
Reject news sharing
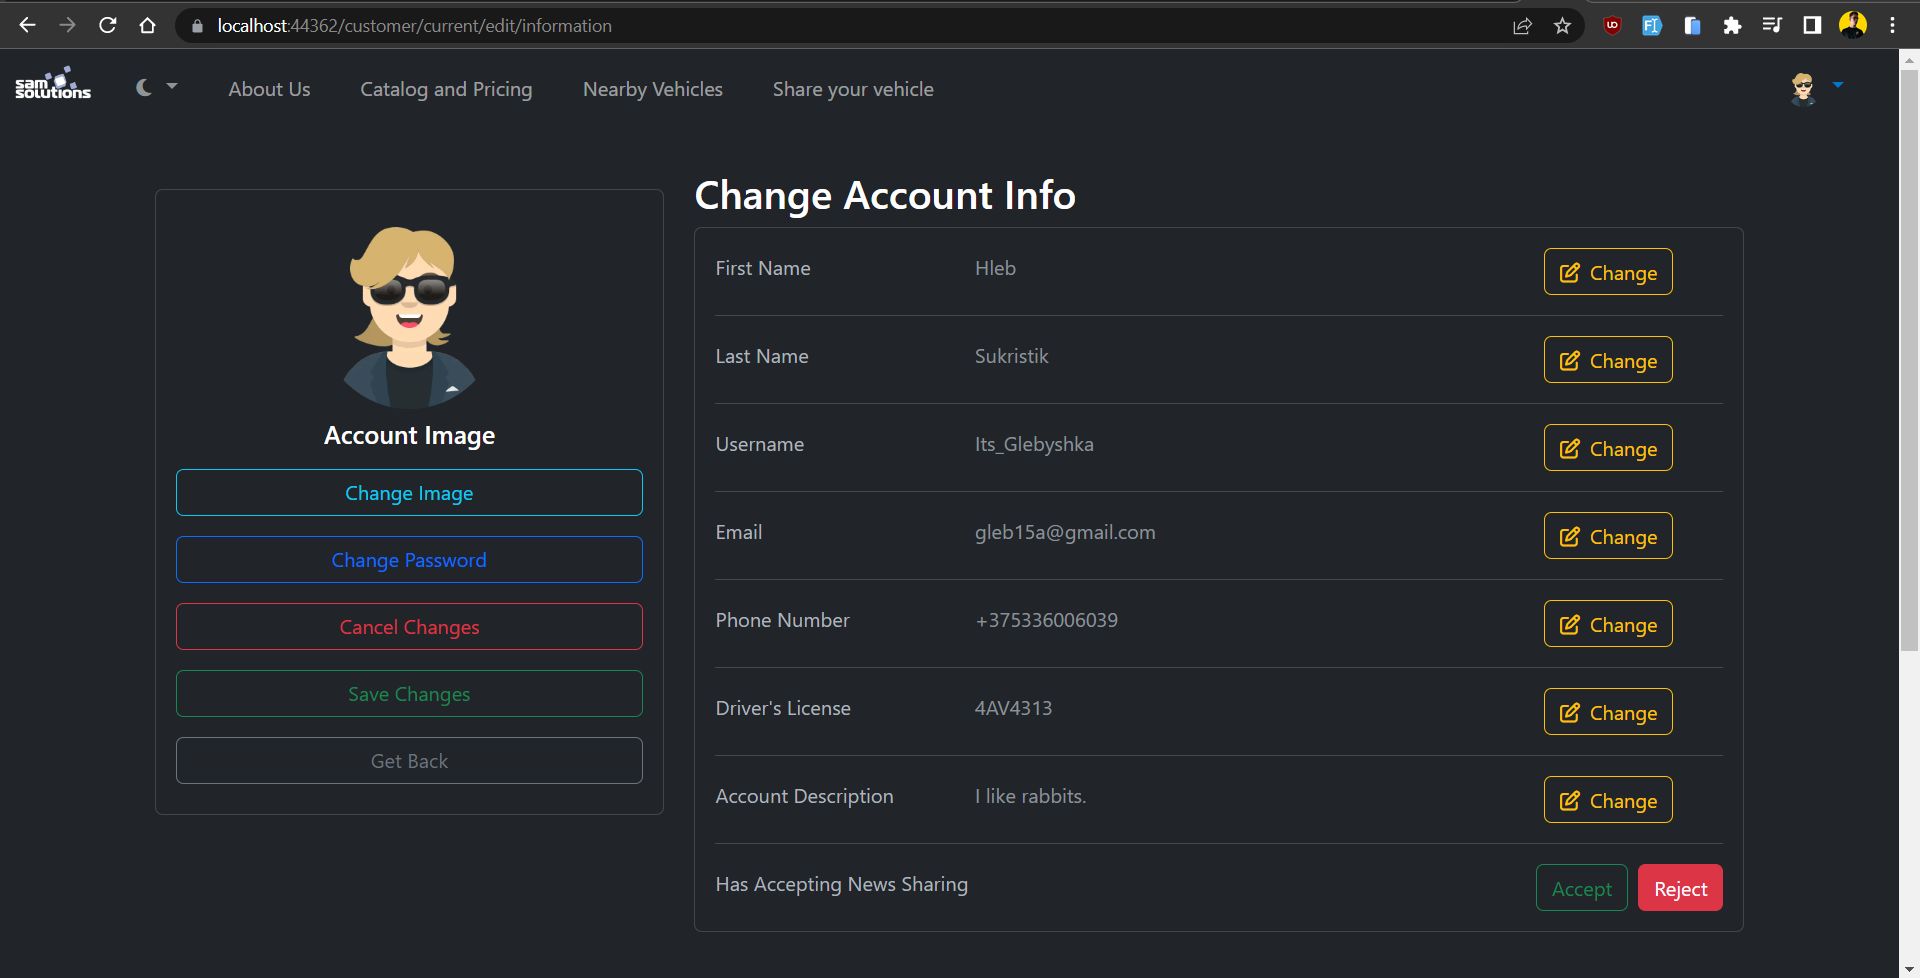pos(1680,888)
